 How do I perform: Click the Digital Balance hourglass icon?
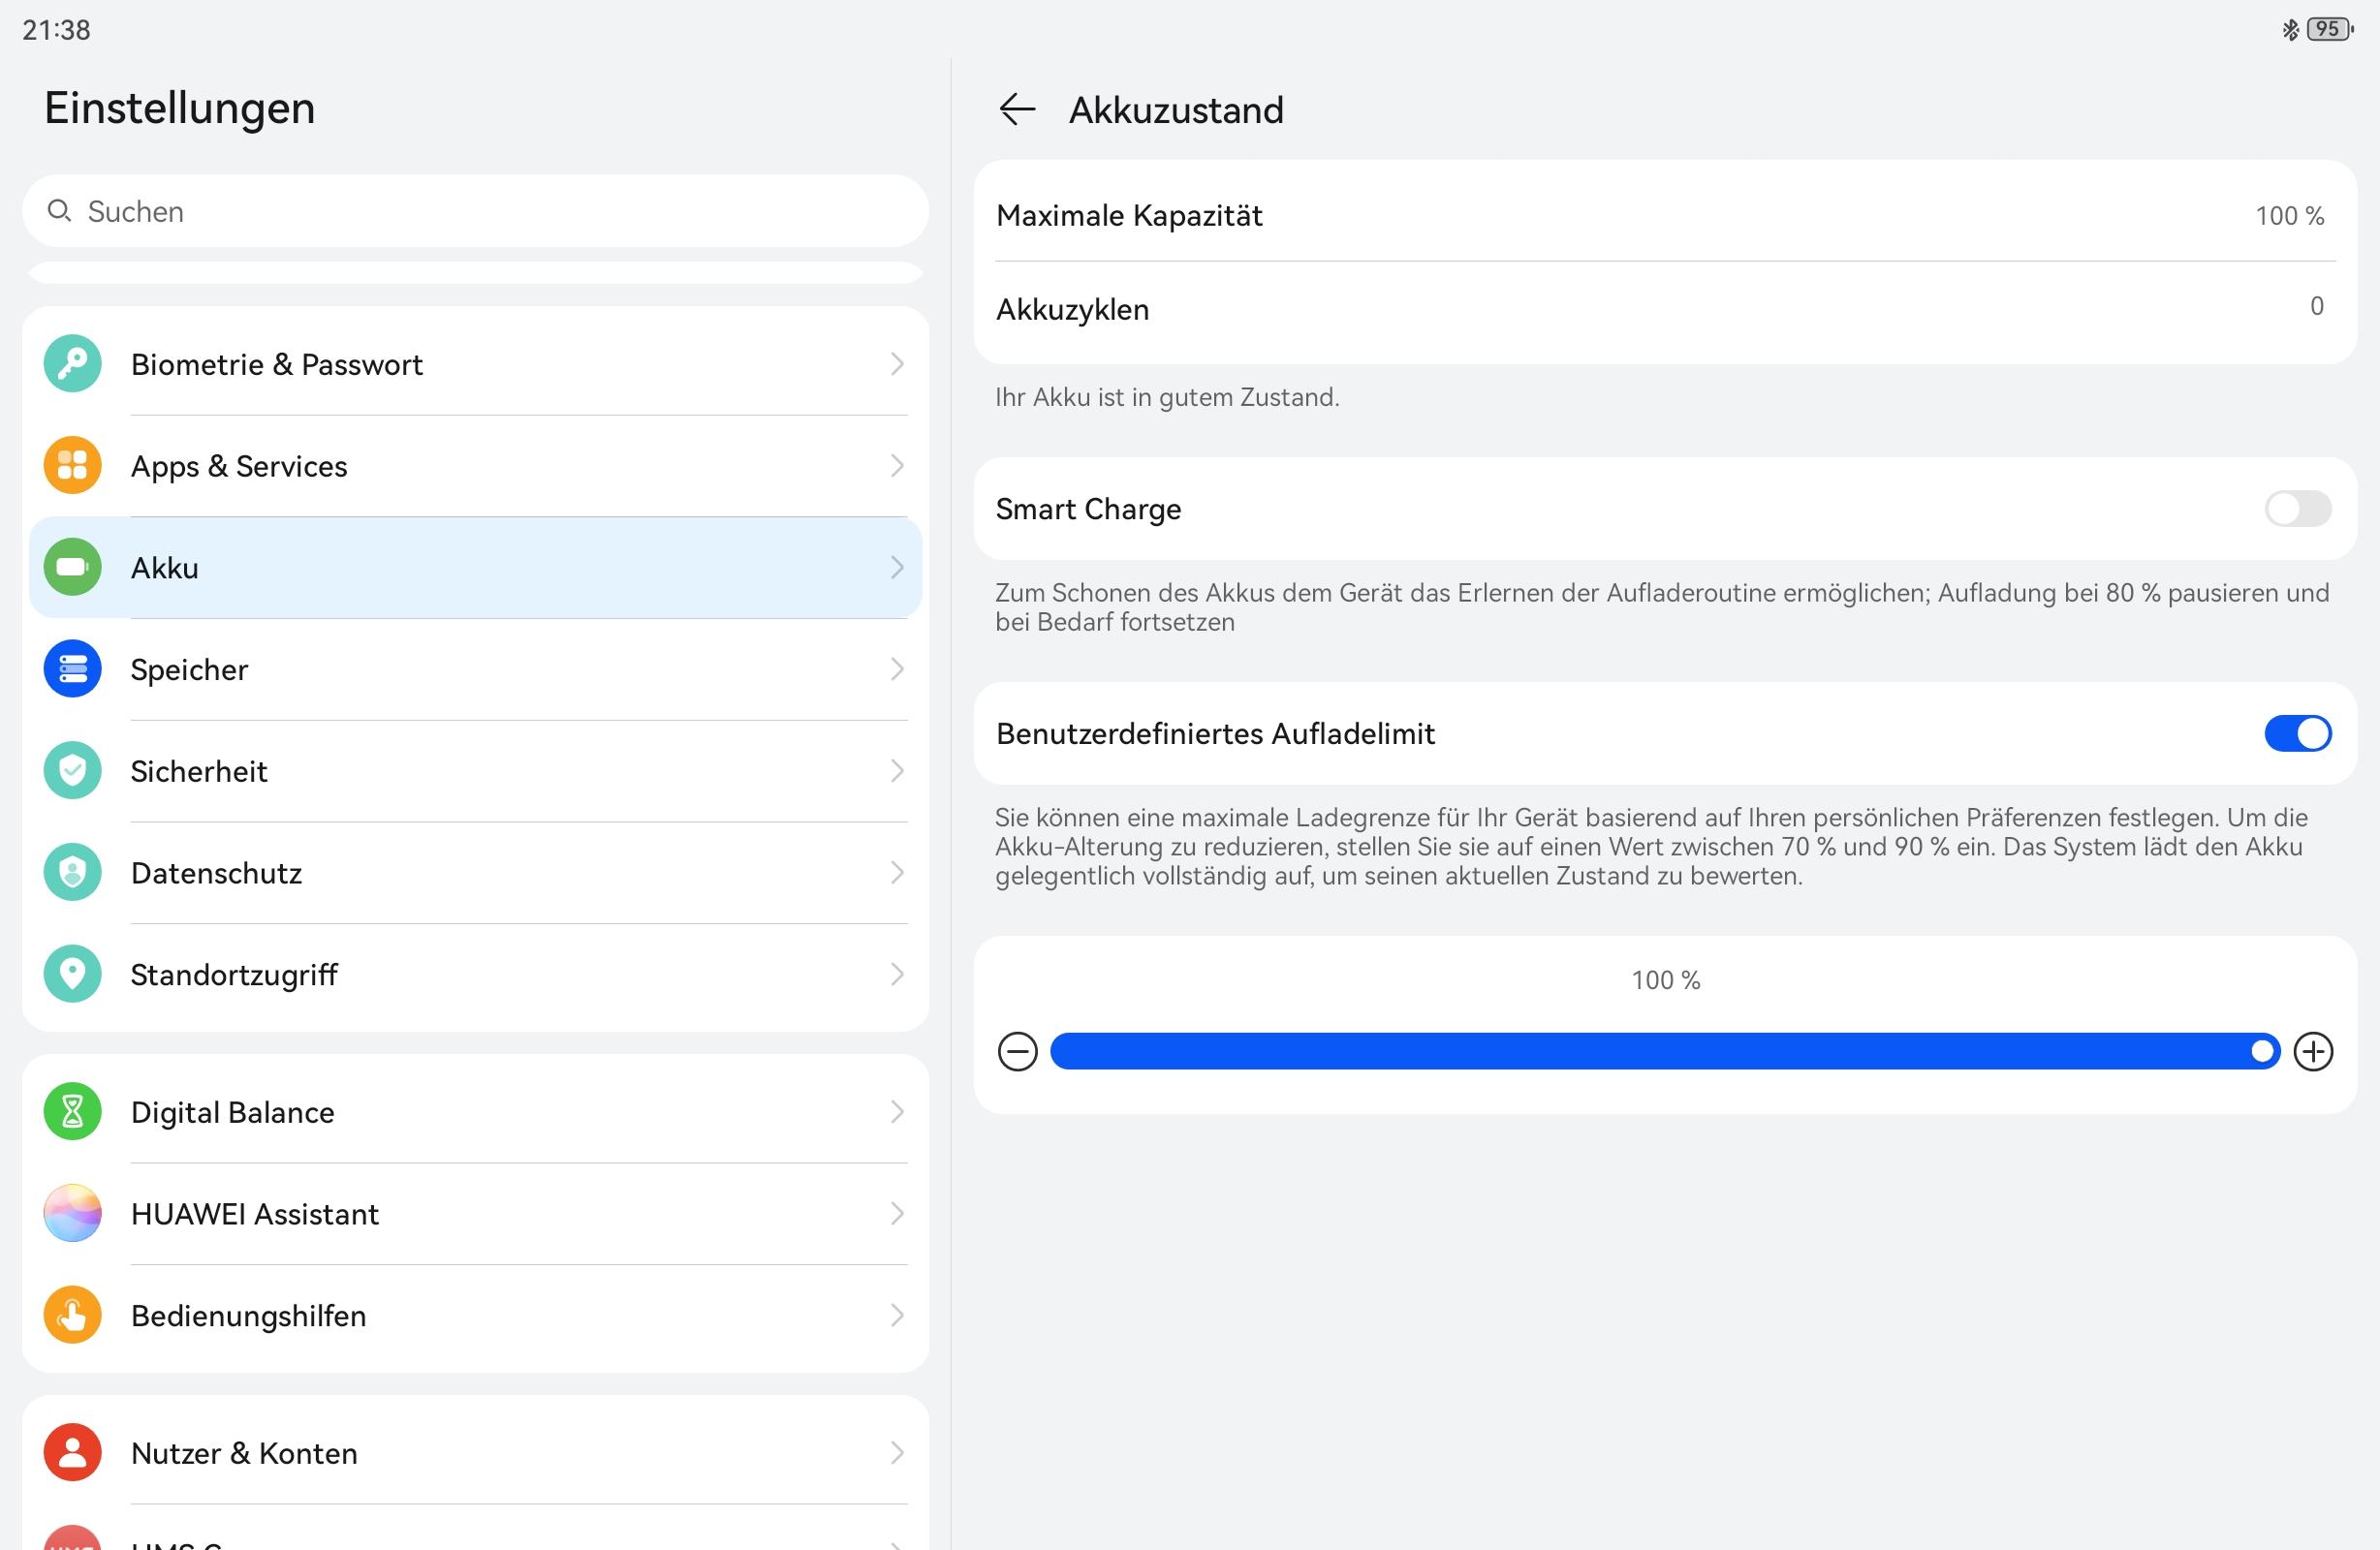pos(72,1112)
